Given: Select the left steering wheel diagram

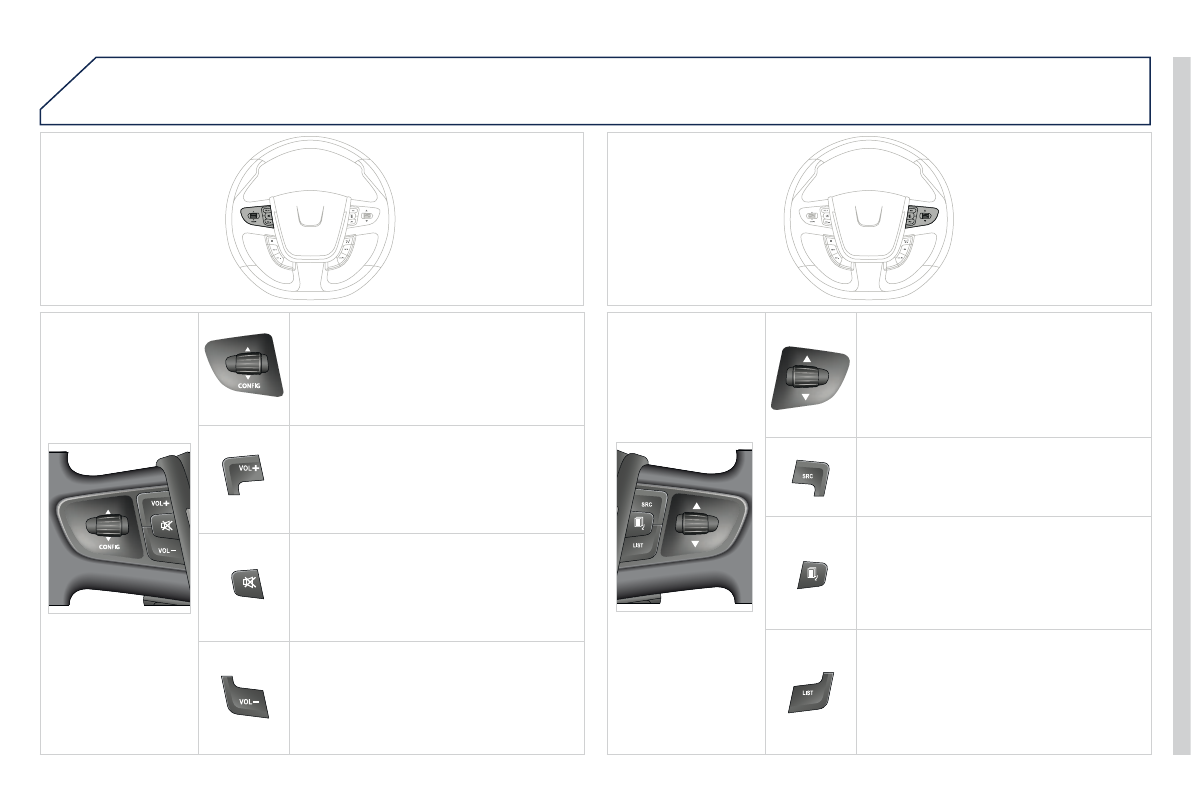Looking at the screenshot, I should (x=310, y=218).
